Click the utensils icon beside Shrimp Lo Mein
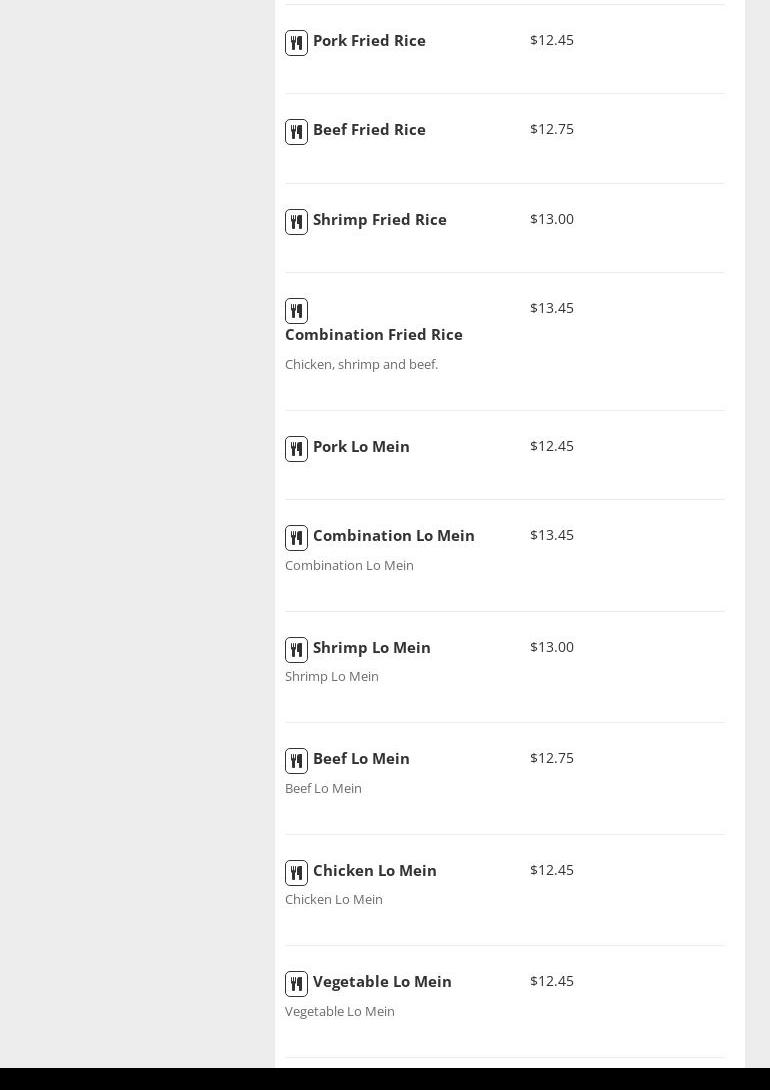 click(296, 650)
